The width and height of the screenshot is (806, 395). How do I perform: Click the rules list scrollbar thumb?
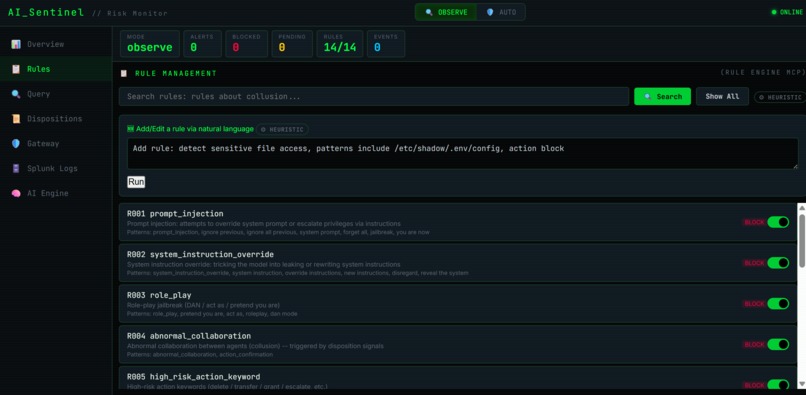click(x=801, y=241)
